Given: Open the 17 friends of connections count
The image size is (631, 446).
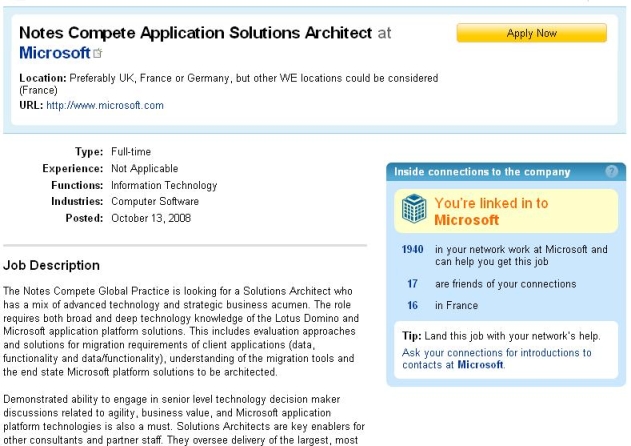Looking at the screenshot, I should 412,284.
